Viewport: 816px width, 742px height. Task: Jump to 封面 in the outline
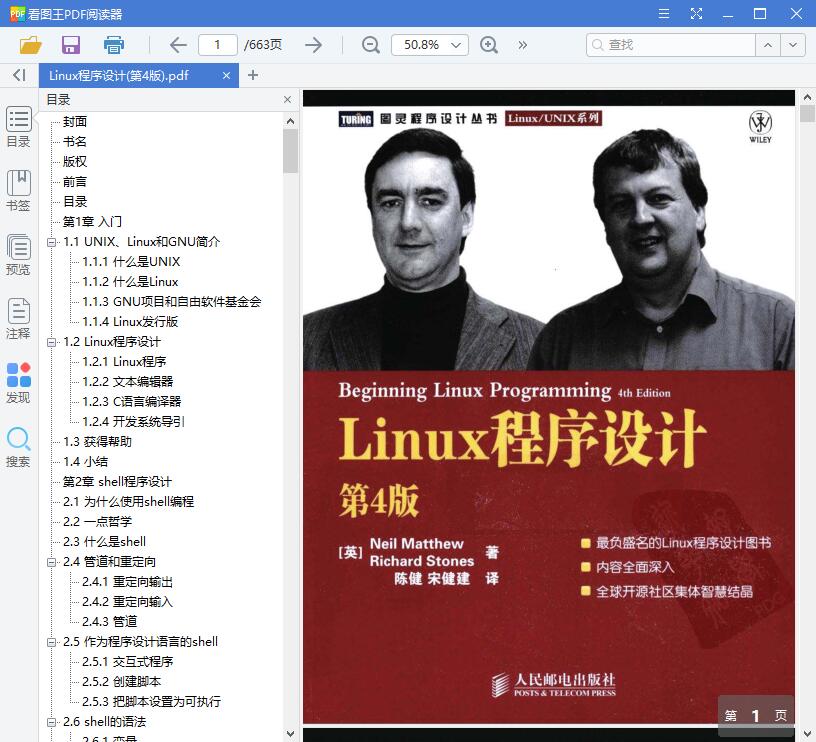[75, 122]
